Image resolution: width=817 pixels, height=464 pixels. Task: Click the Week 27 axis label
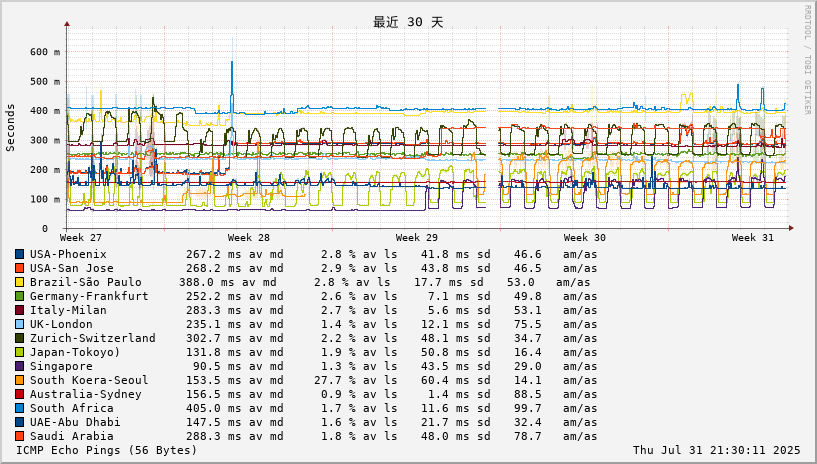[81, 238]
